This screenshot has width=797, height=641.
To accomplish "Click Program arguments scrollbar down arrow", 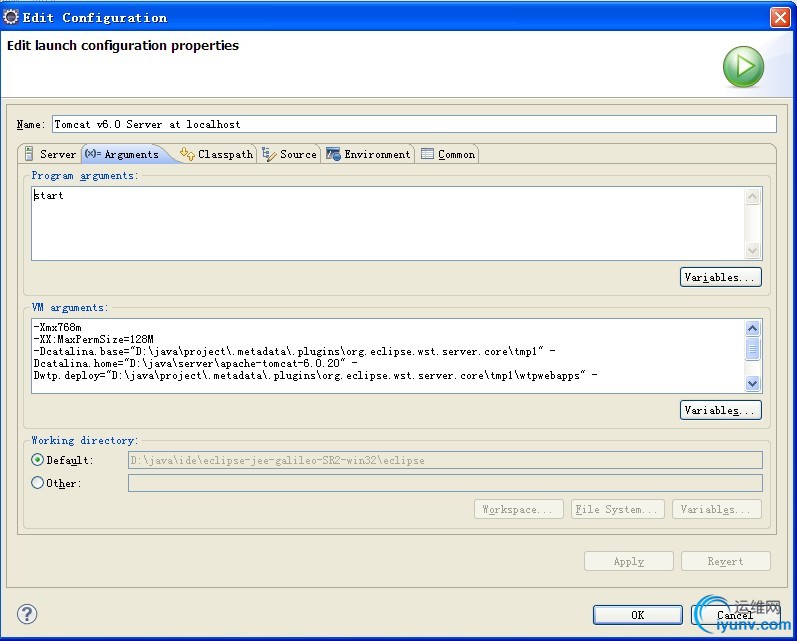I will pyautogui.click(x=753, y=250).
